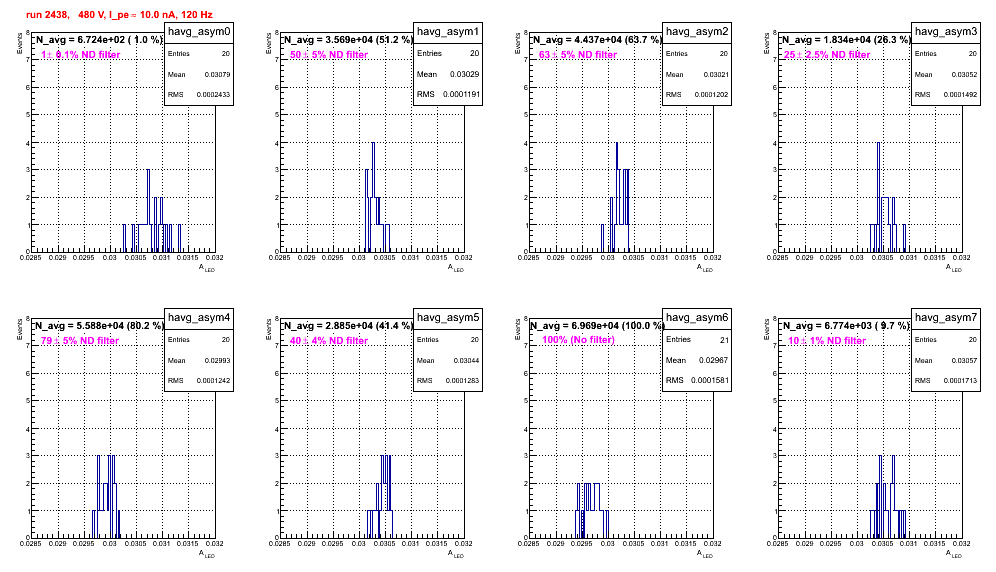
Task: Click Entries 21 in havg_asym6 stats
Action: click(x=697, y=339)
